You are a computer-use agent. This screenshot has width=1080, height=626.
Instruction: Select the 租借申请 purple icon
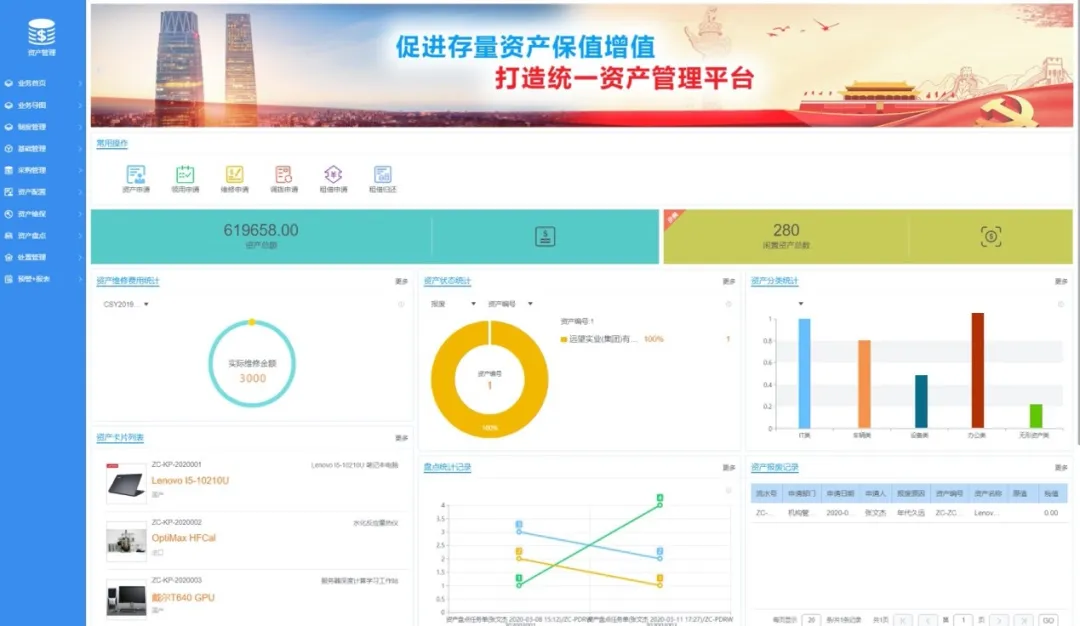click(333, 175)
